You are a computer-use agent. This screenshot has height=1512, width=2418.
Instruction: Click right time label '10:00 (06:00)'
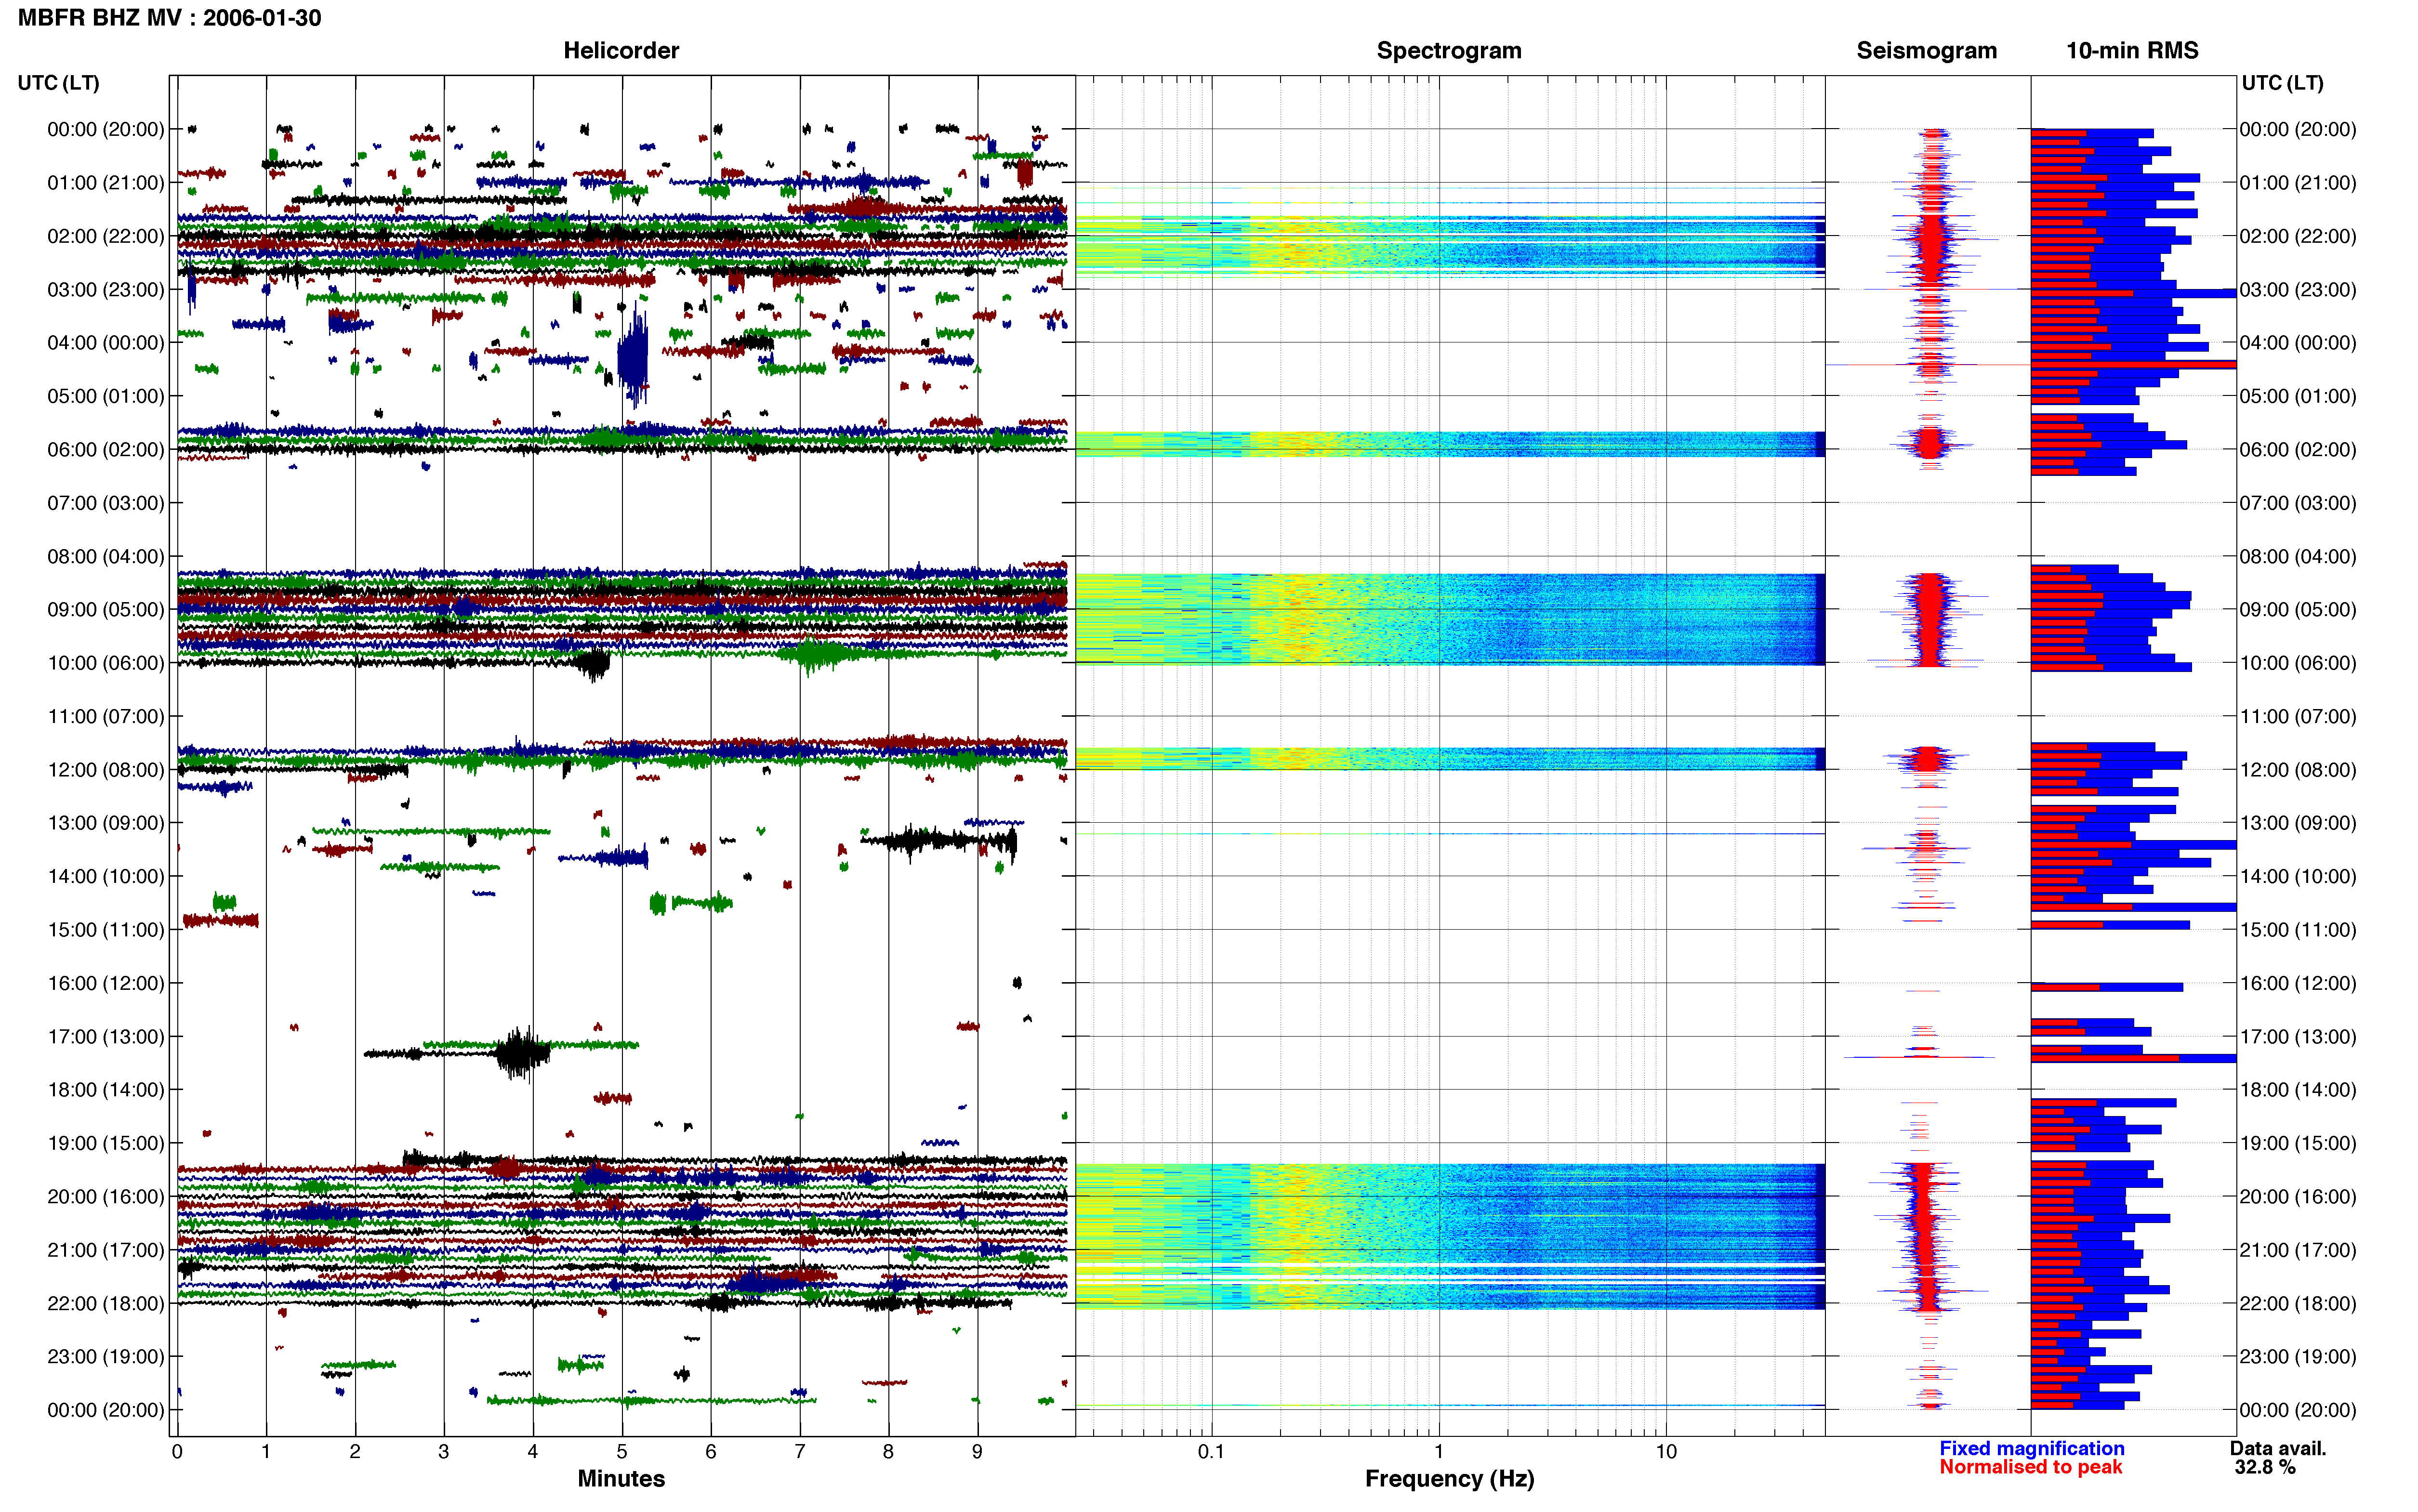point(2298,663)
